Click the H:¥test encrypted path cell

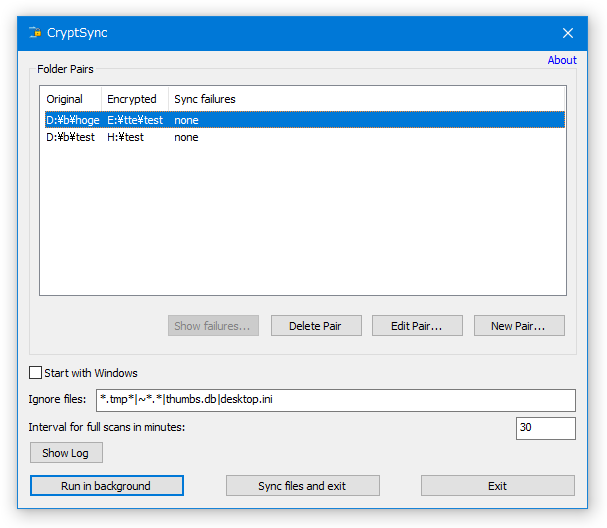click(x=125, y=137)
